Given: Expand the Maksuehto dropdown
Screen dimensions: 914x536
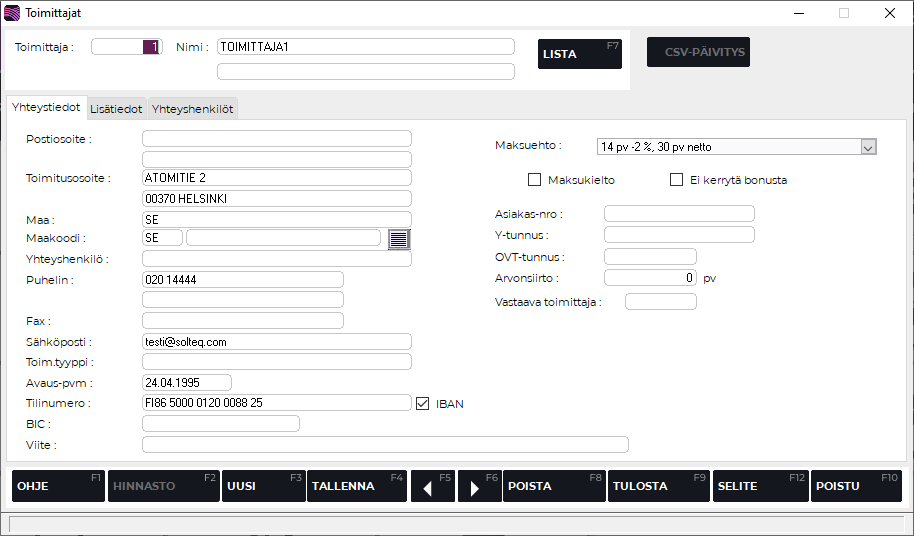Looking at the screenshot, I should pos(867,147).
